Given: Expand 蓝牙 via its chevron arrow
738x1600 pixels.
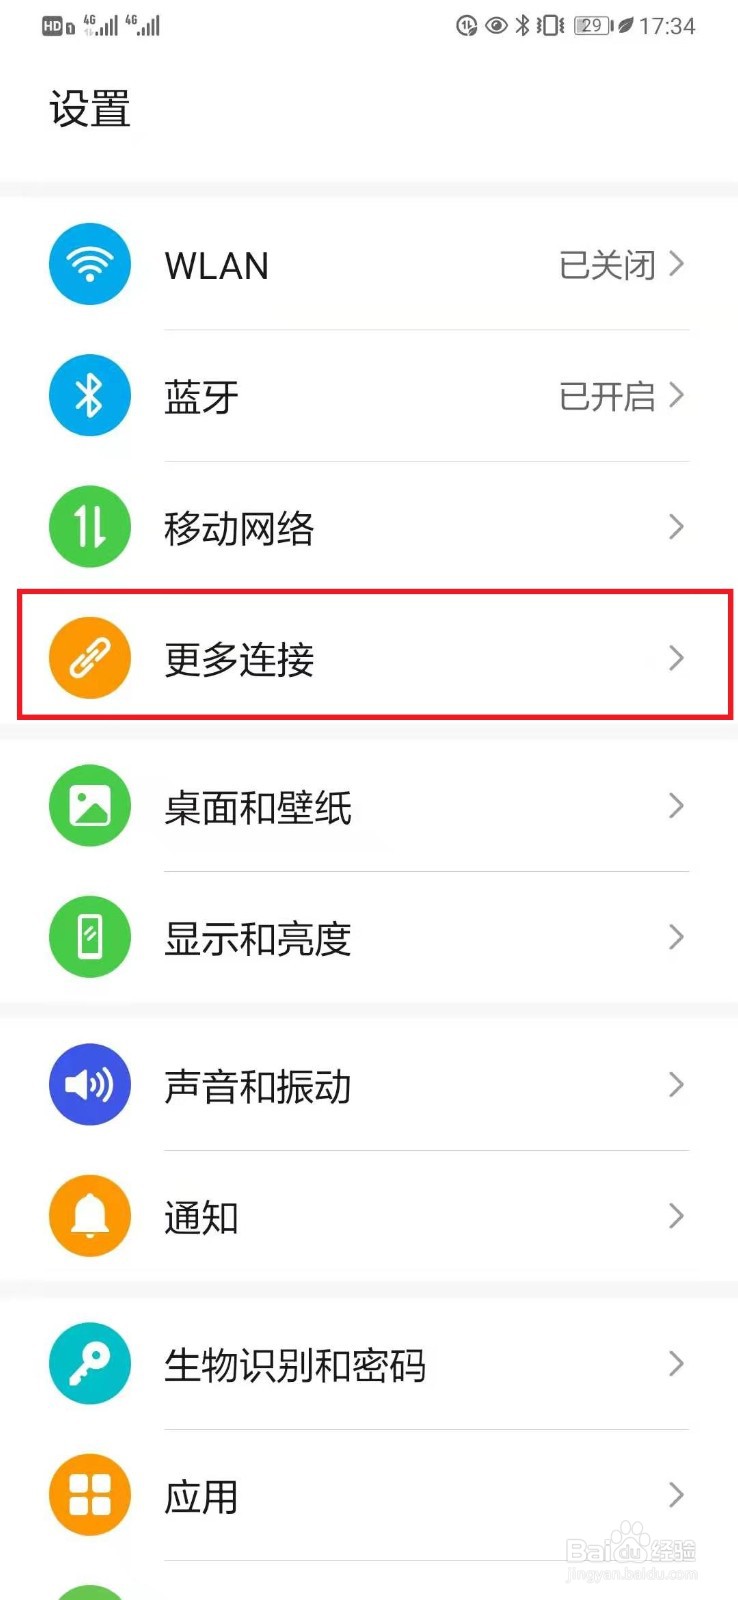Looking at the screenshot, I should (677, 396).
